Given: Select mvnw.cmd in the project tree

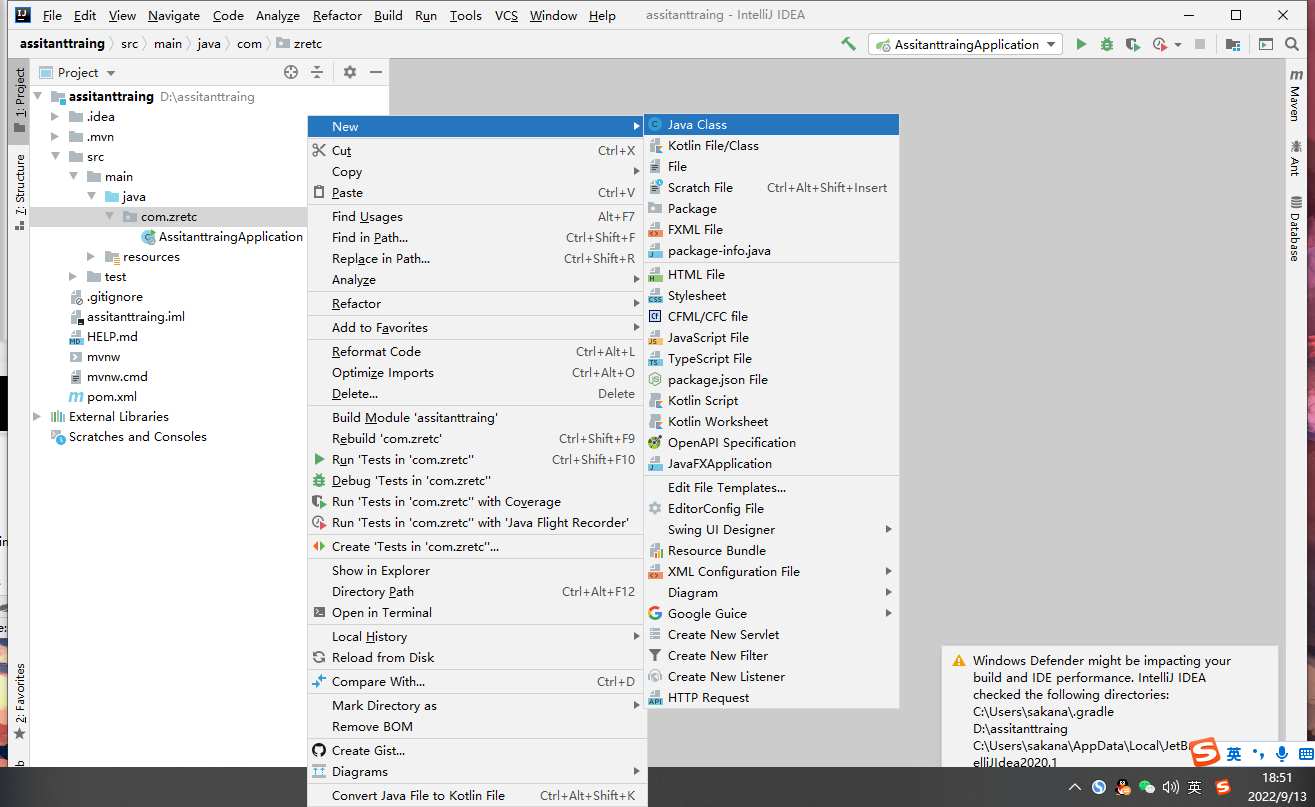Looking at the screenshot, I should [108, 377].
